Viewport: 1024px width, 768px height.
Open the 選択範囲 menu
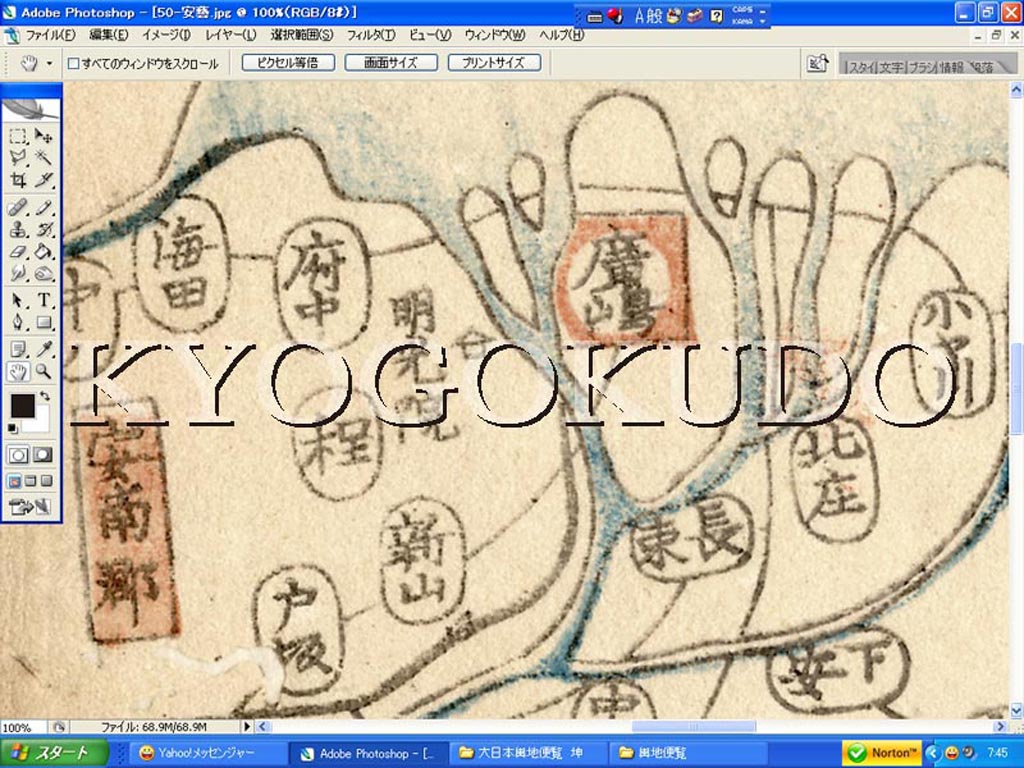(302, 35)
